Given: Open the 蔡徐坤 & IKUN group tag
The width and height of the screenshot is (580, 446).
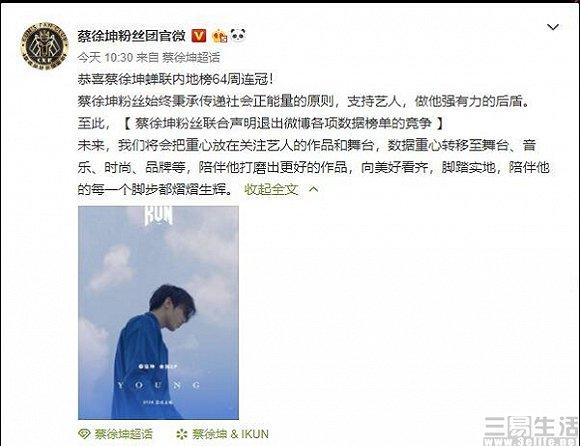Looking at the screenshot, I should (x=230, y=434).
